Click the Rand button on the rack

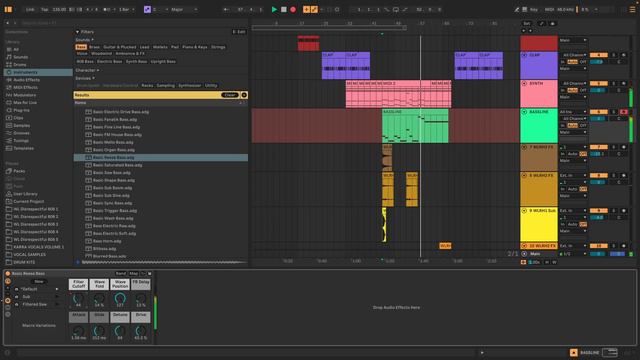pos(121,273)
